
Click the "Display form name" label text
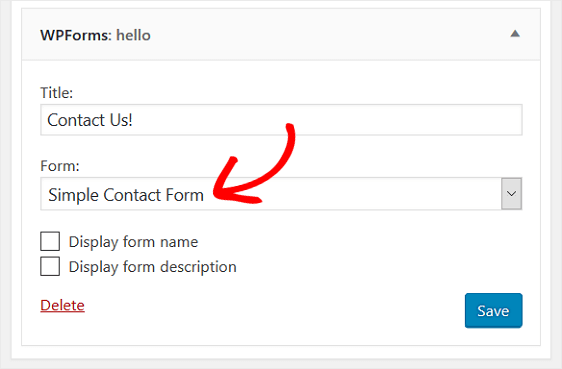pyautogui.click(x=133, y=242)
